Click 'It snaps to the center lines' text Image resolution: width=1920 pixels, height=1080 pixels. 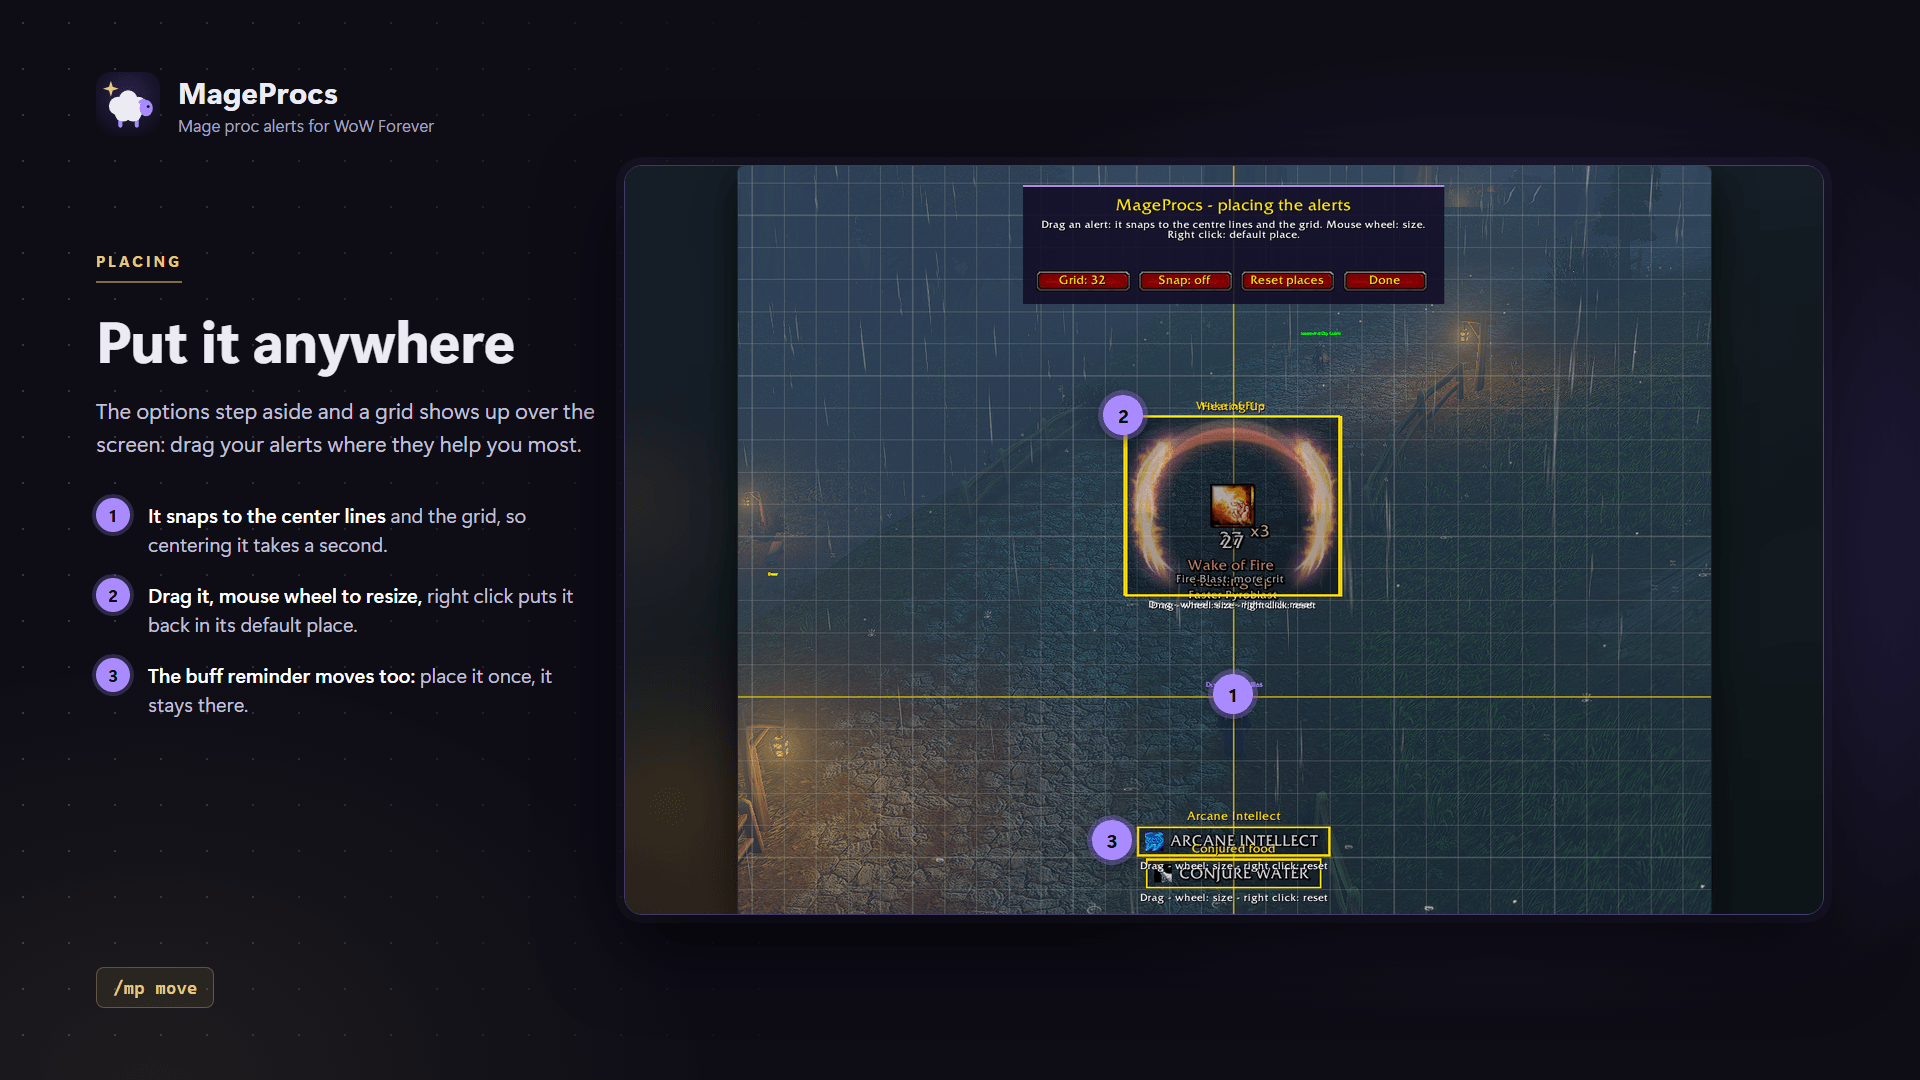267,516
